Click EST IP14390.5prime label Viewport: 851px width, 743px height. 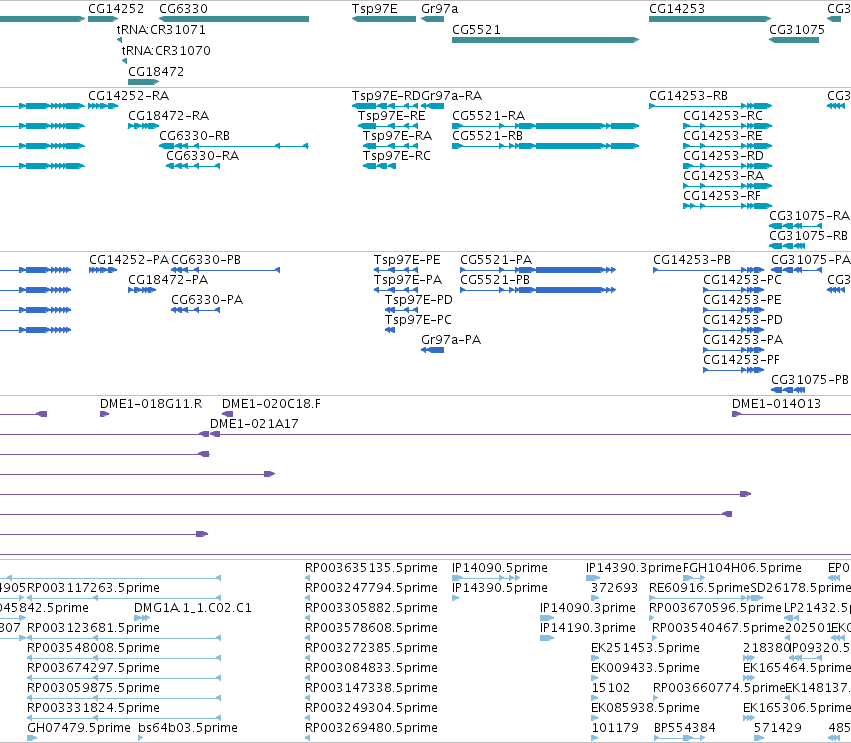(500, 588)
